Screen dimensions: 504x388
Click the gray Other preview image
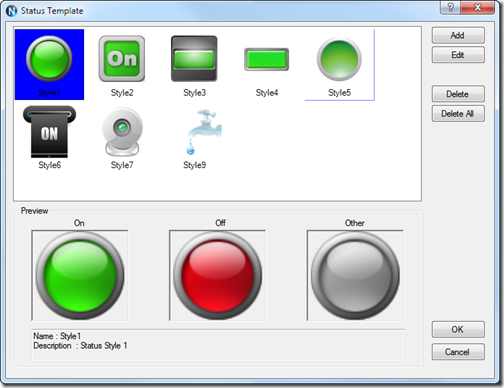[x=355, y=275]
